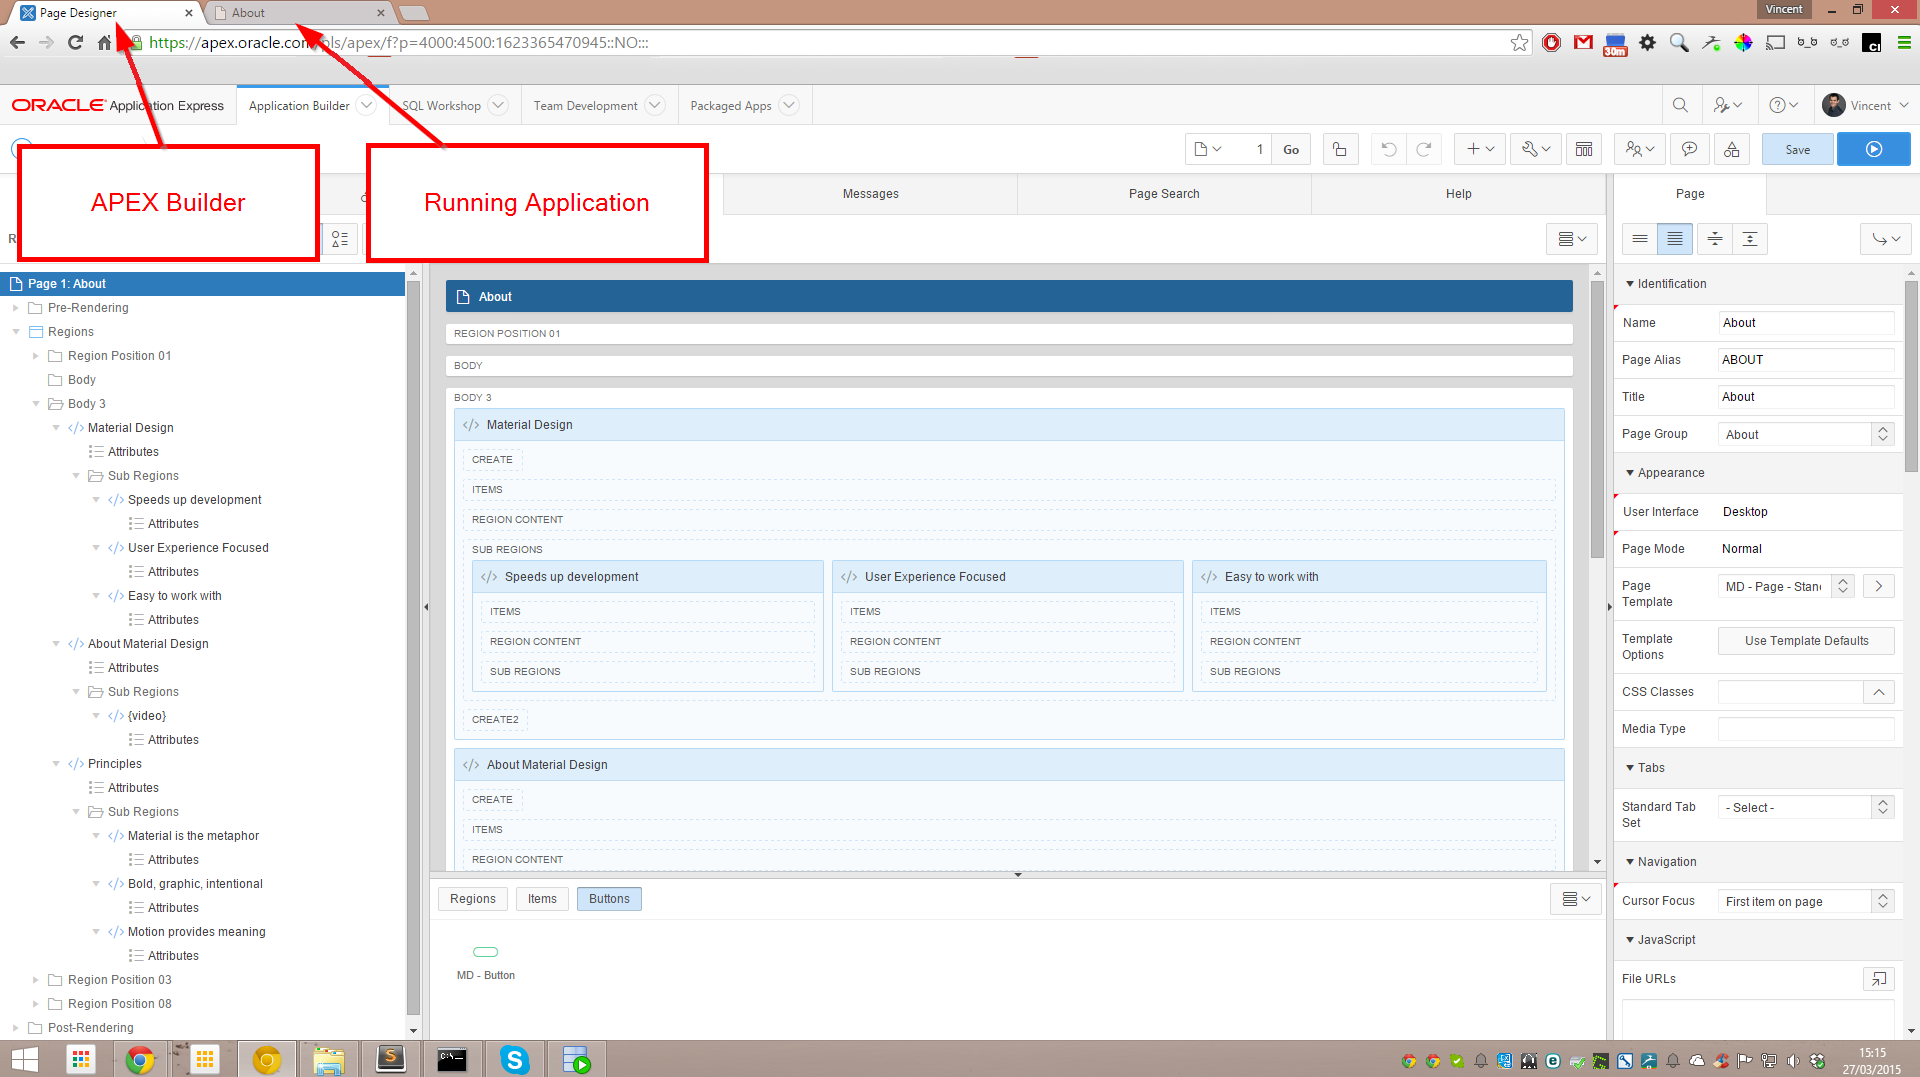Click the add comment speech bubble icon

coord(1689,149)
